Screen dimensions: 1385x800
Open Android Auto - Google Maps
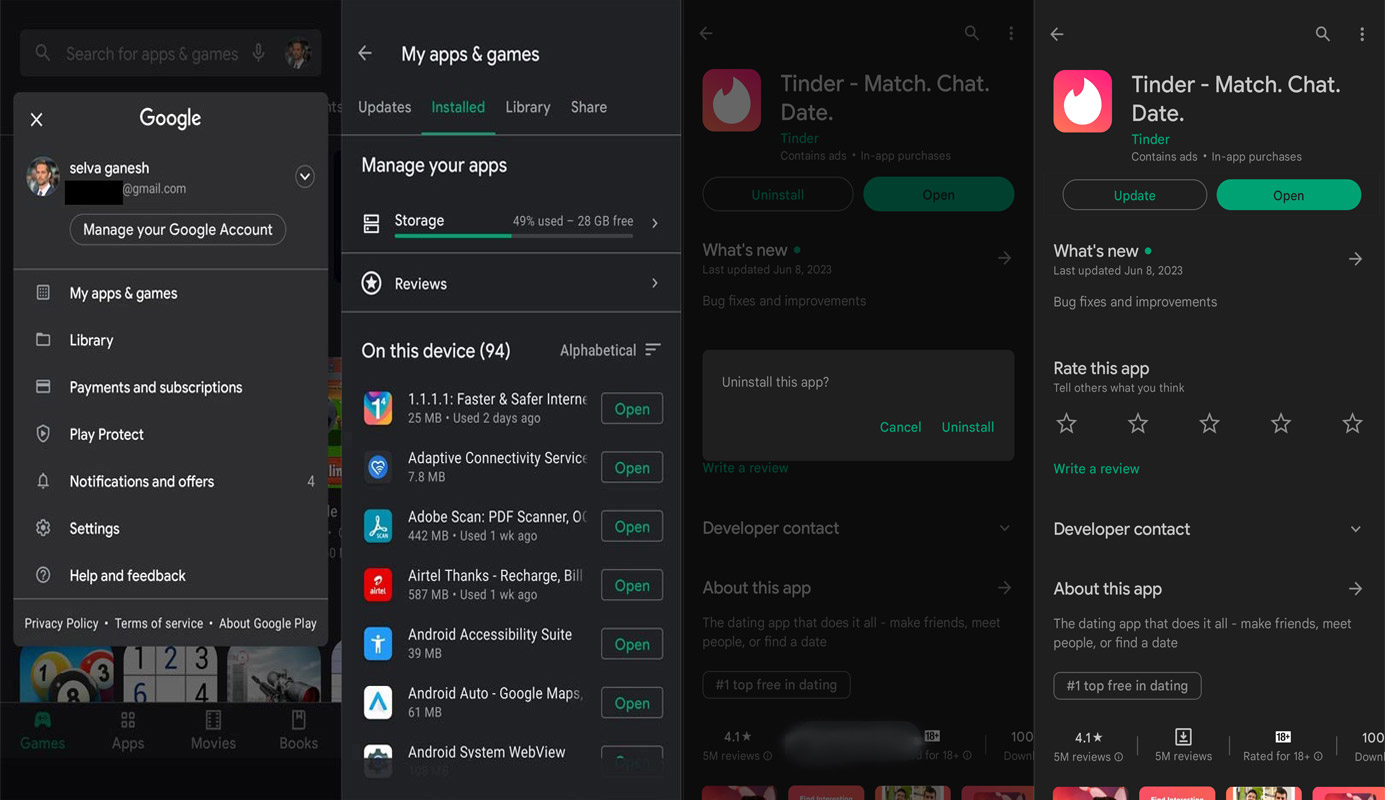pos(632,703)
